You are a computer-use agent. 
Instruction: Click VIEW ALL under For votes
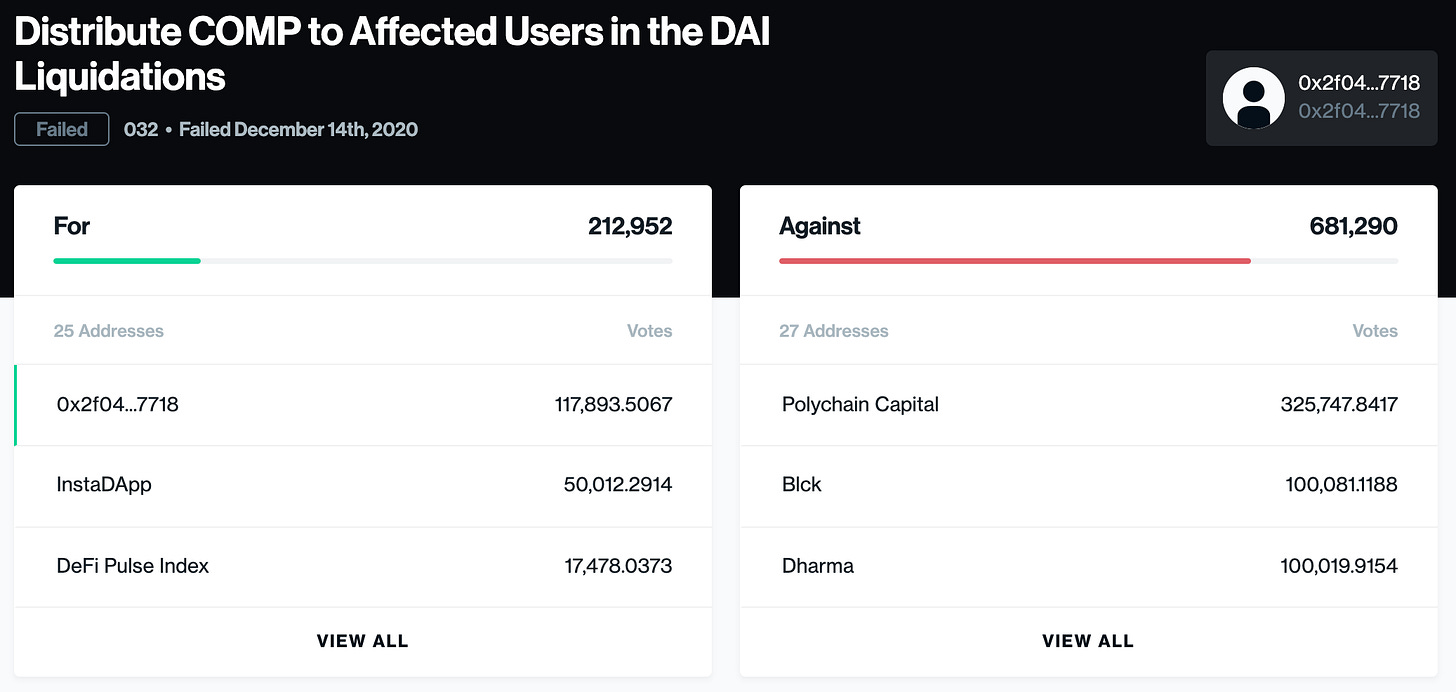click(x=363, y=641)
